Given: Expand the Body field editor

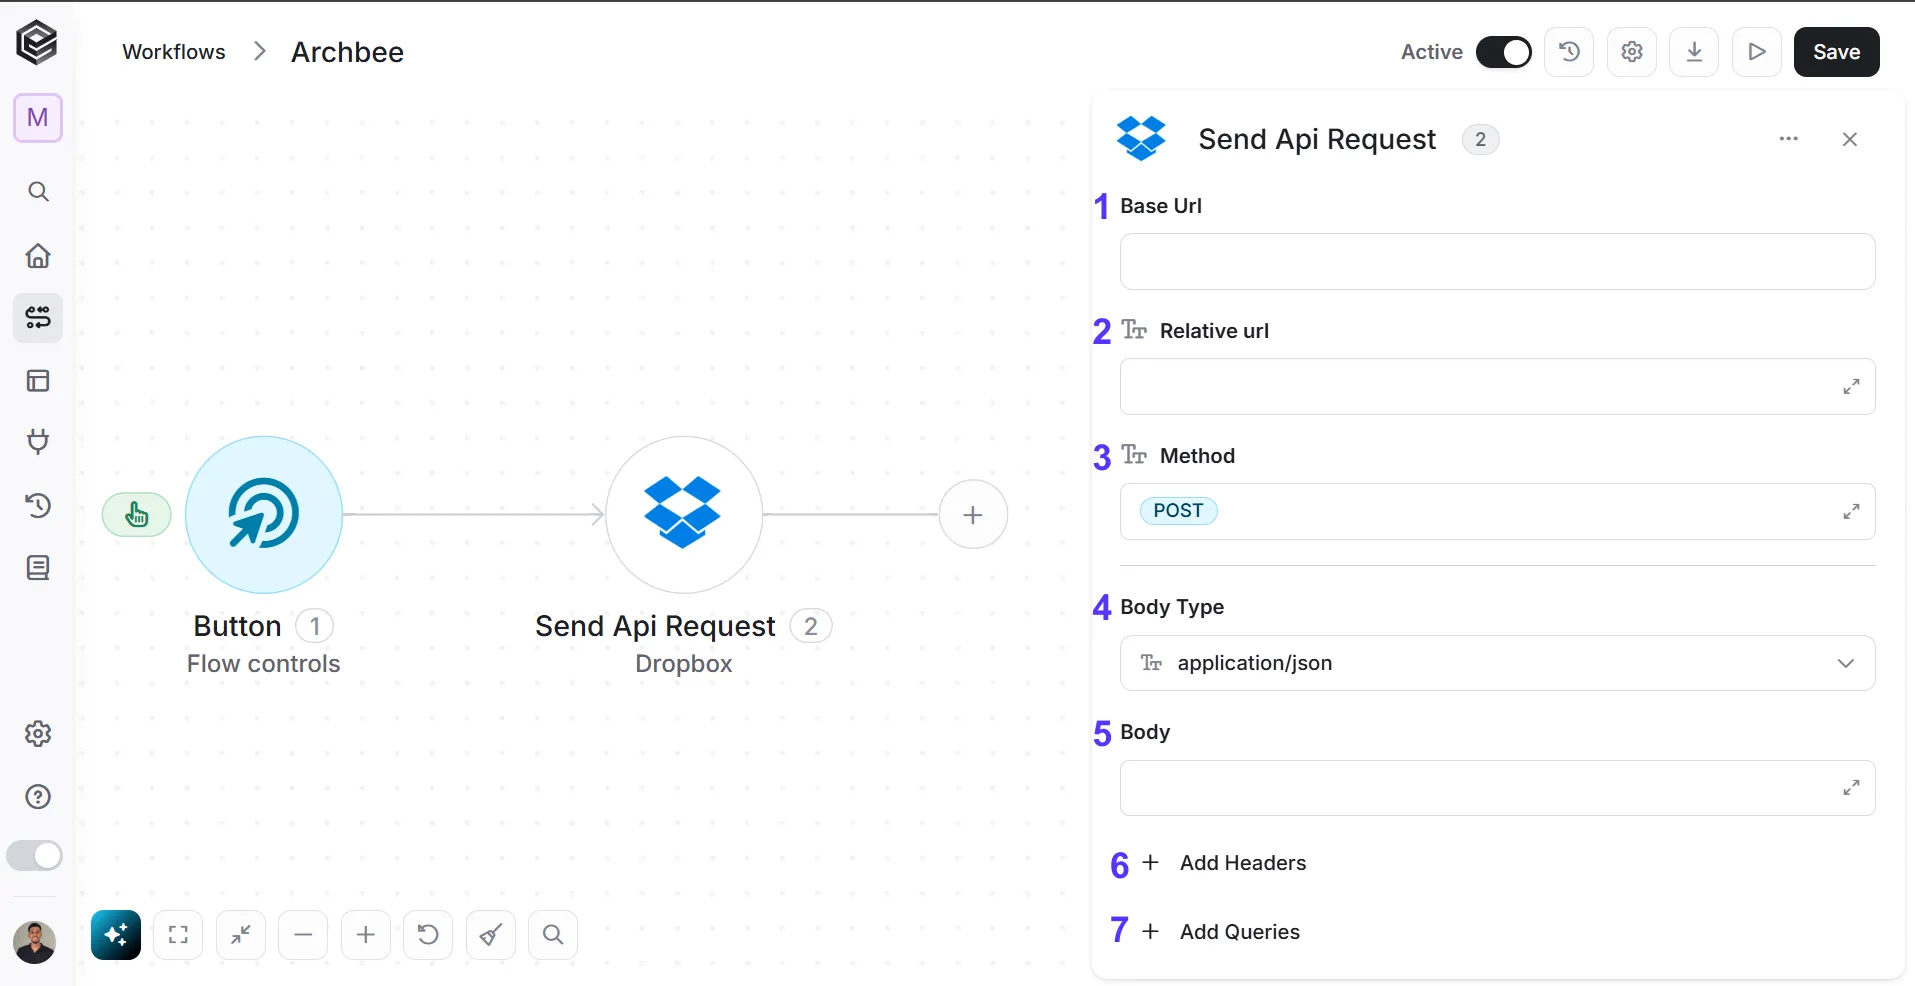Looking at the screenshot, I should (1851, 788).
